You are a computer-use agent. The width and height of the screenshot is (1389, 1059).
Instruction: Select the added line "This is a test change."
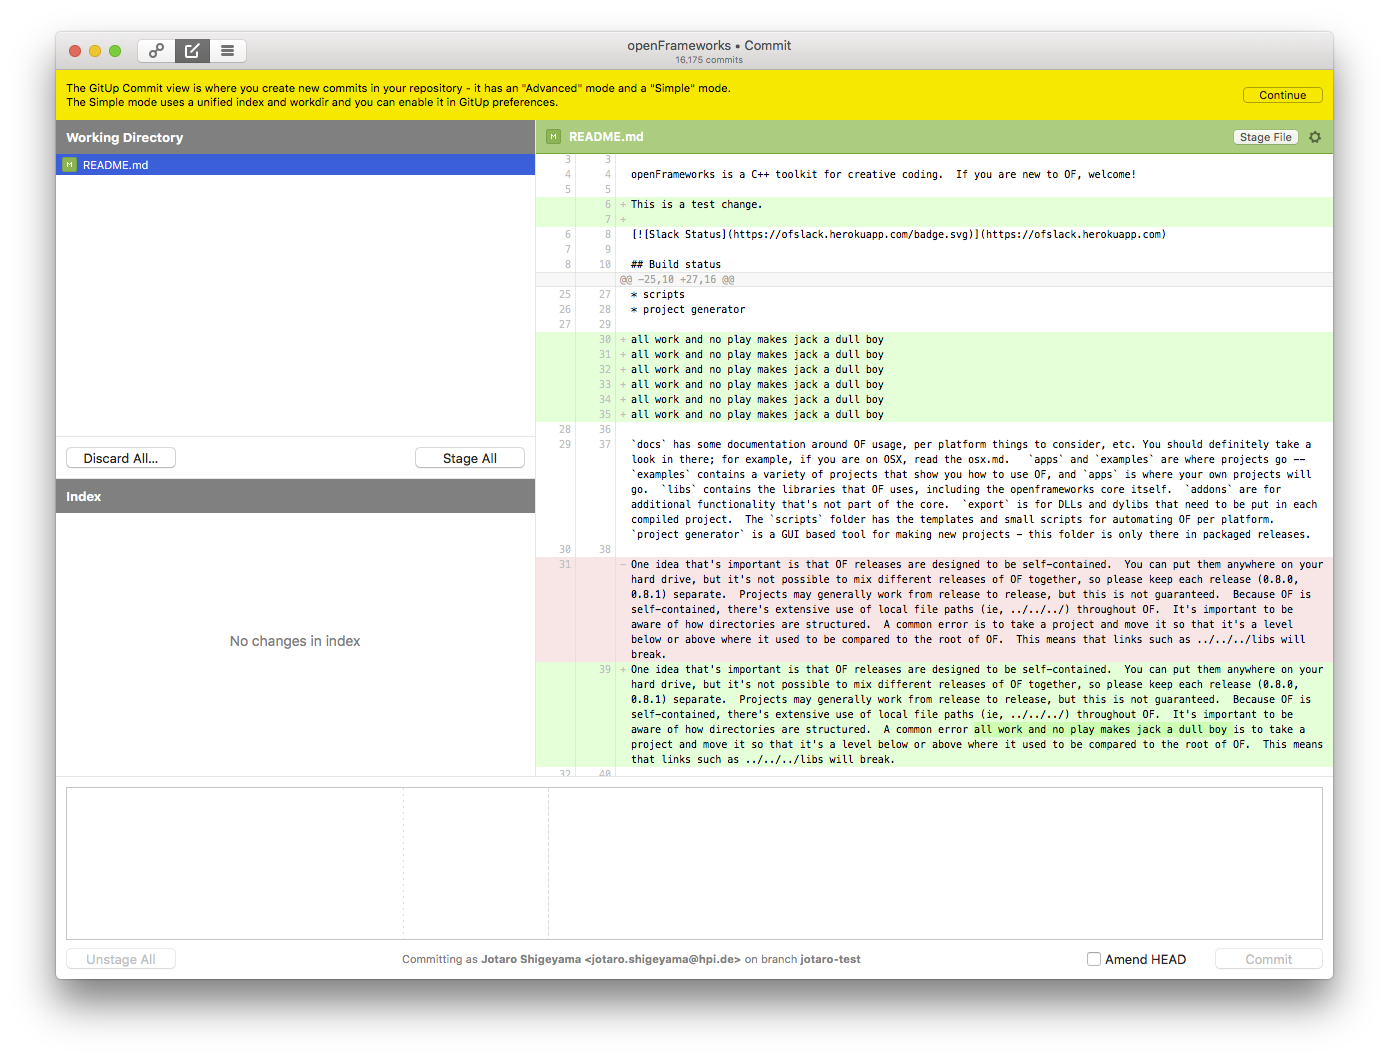click(x=696, y=204)
